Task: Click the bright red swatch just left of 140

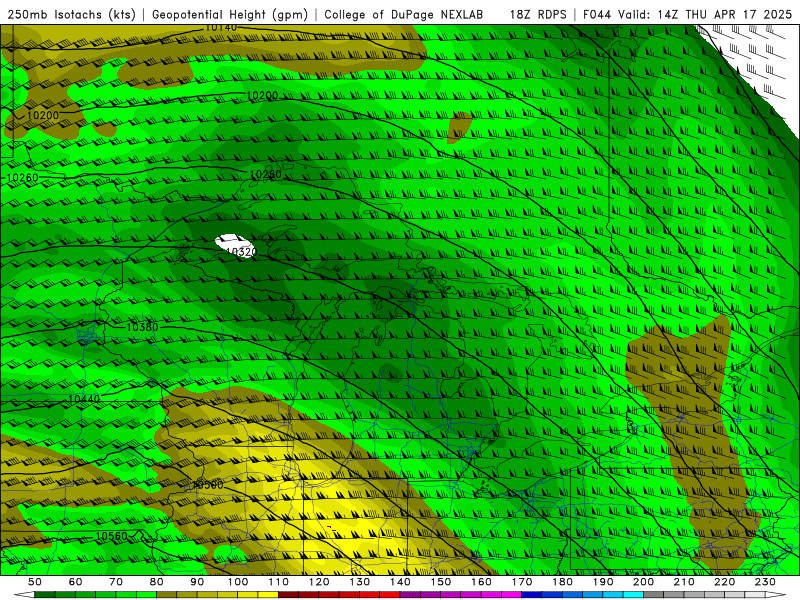Action: coord(390,595)
